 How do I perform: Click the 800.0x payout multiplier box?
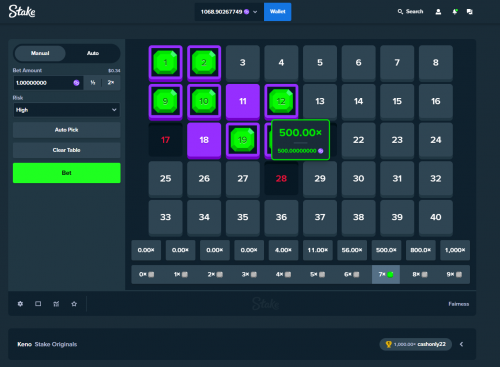coord(421,250)
